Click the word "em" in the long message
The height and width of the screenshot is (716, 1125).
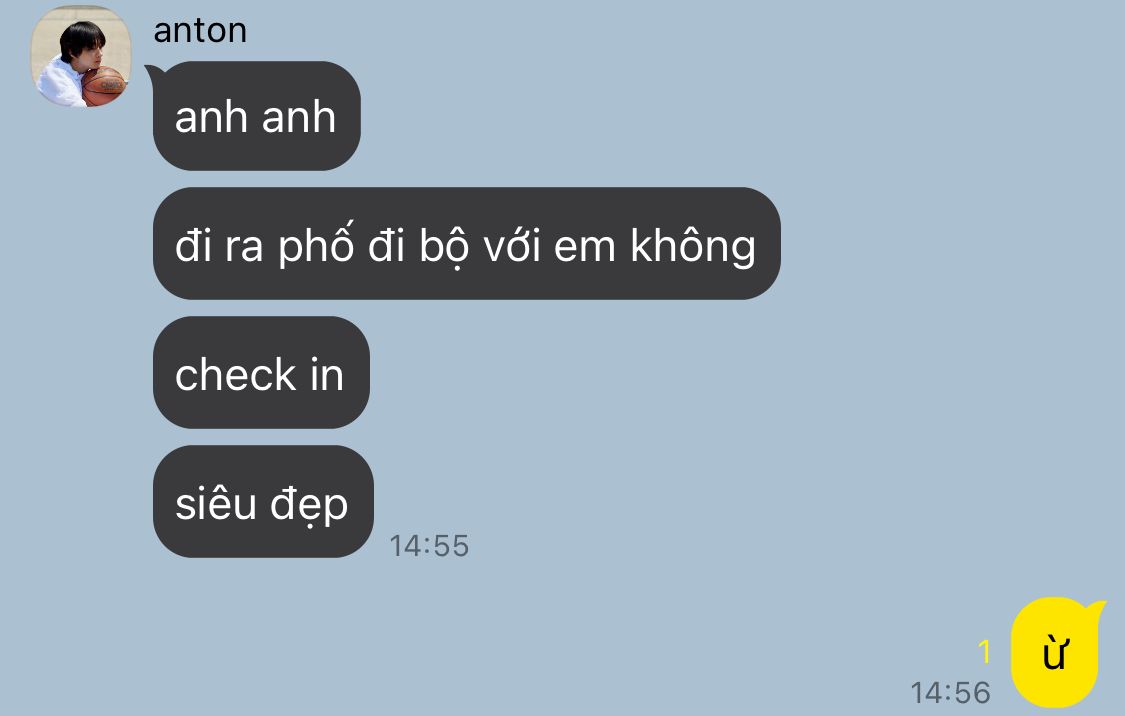coord(585,248)
